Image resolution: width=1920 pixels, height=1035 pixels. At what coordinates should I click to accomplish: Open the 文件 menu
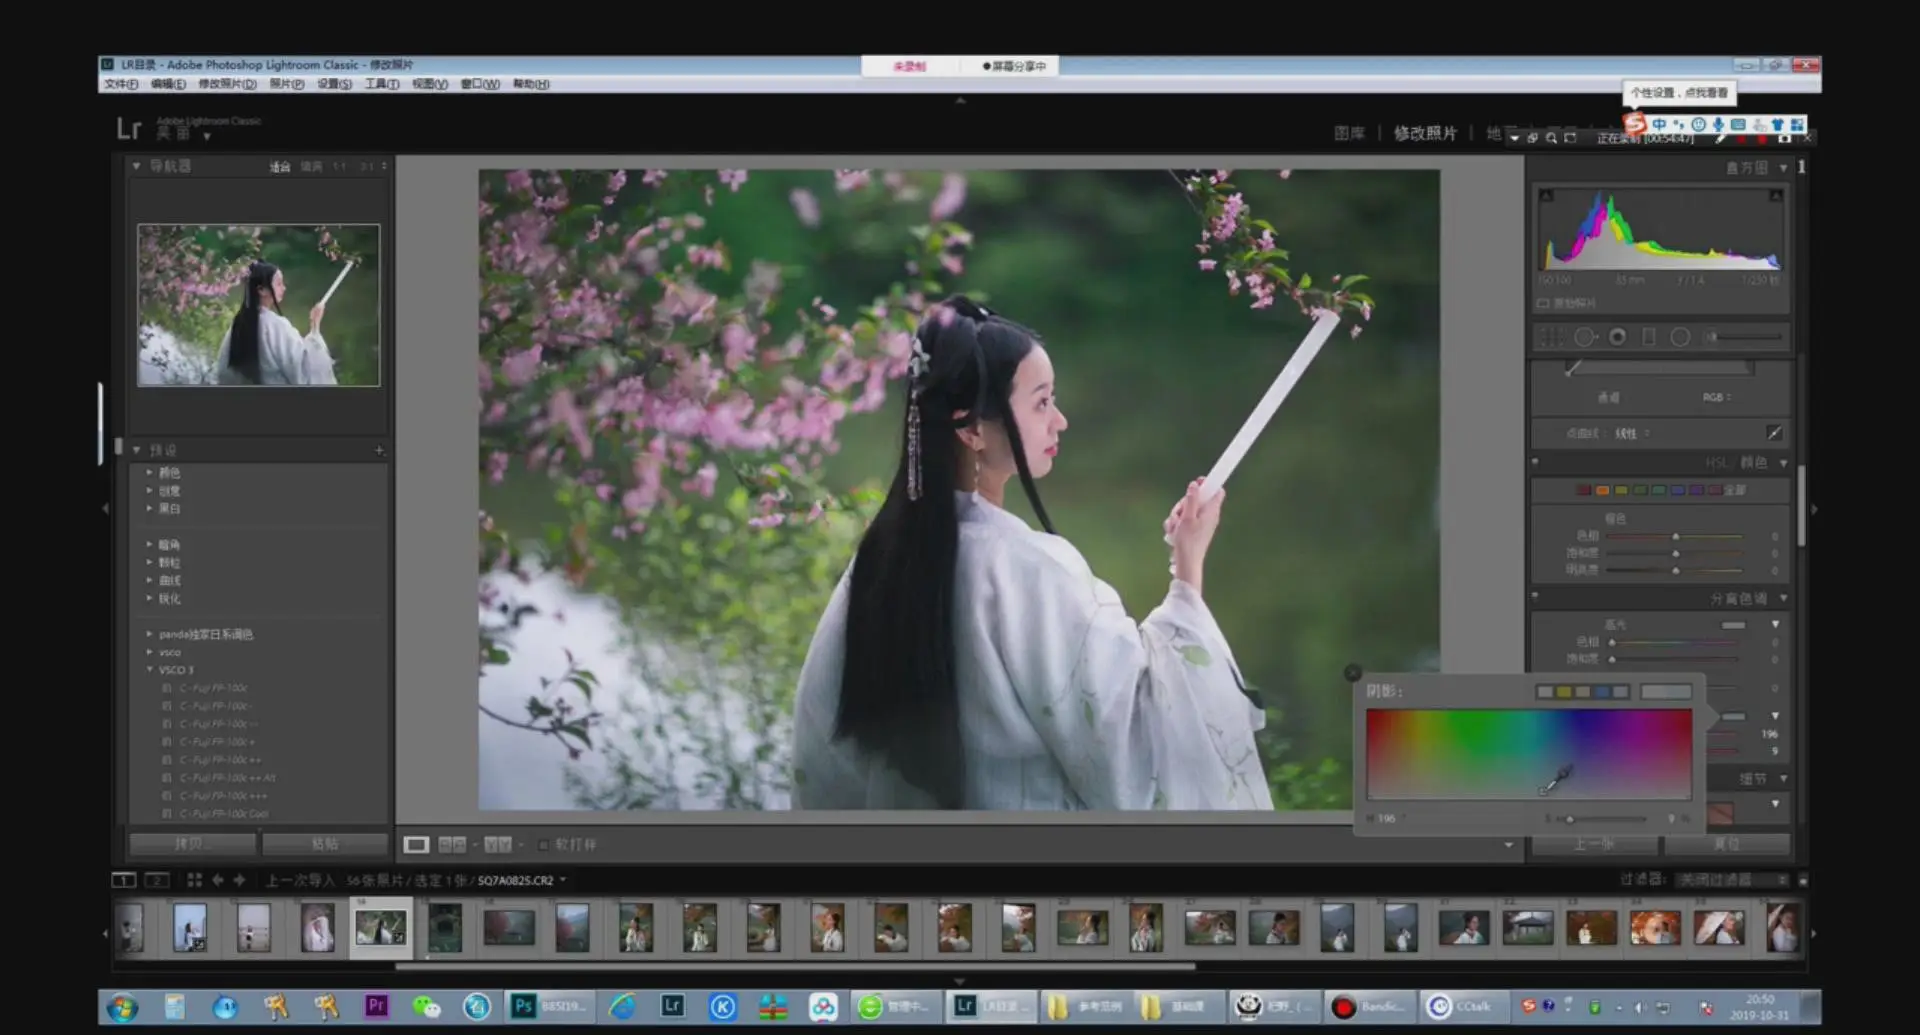[121, 84]
